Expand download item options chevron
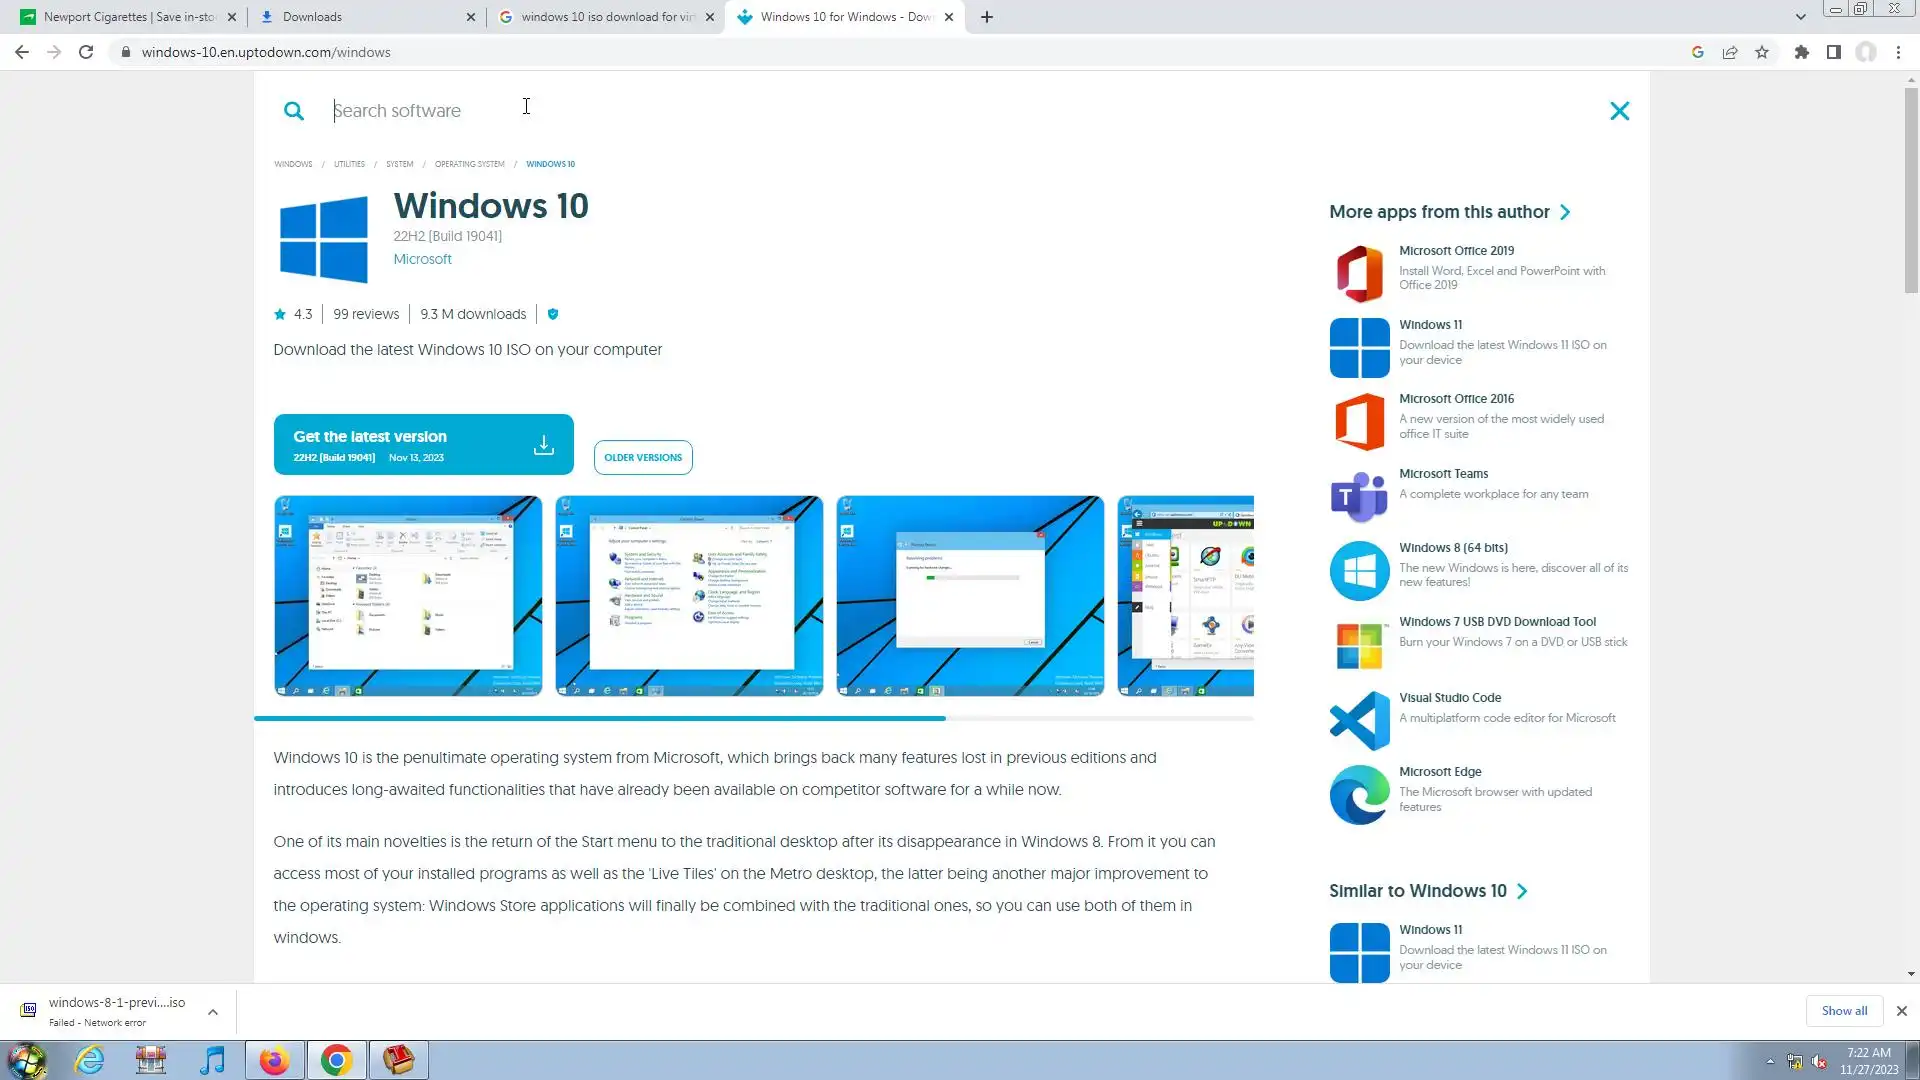The height and width of the screenshot is (1080, 1920). pos(213,1012)
